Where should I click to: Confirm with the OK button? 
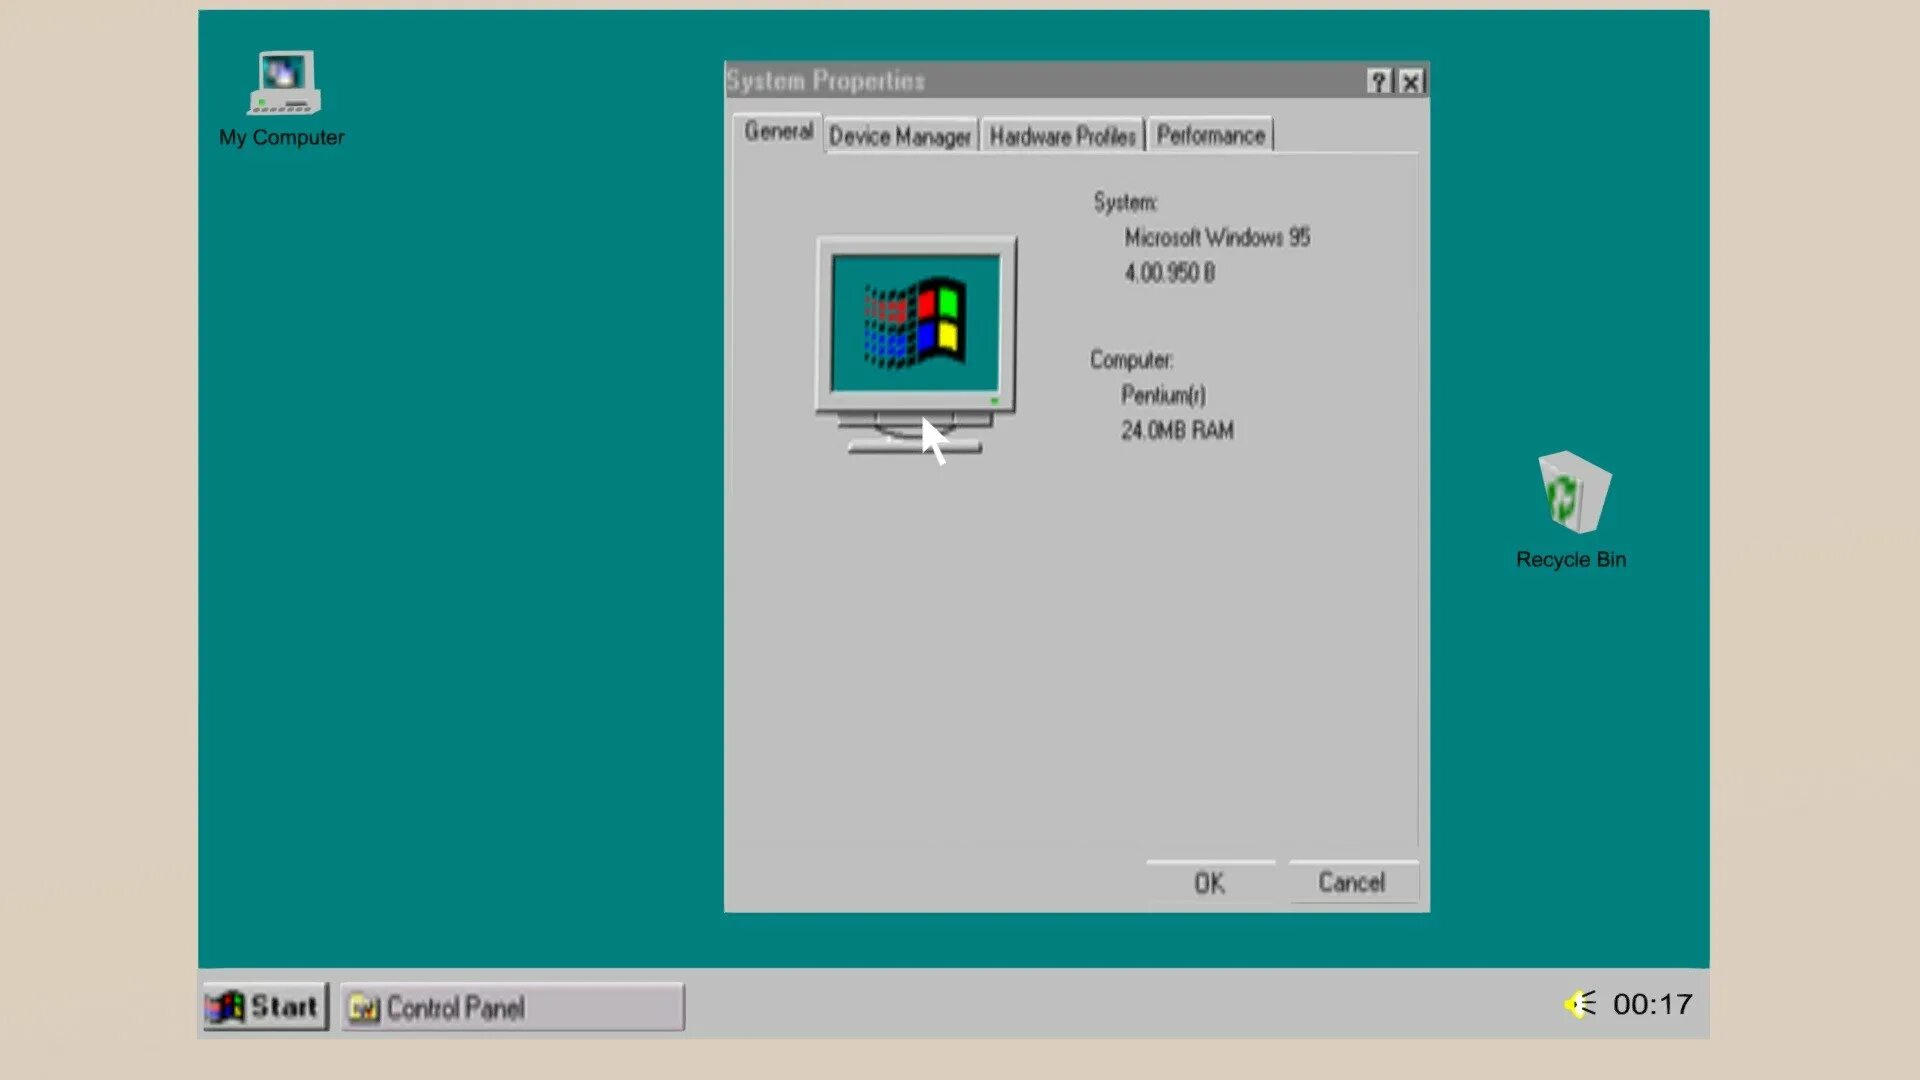(1210, 883)
